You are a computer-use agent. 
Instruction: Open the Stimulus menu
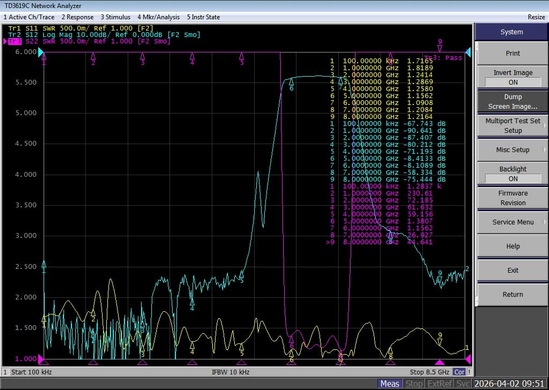click(116, 17)
